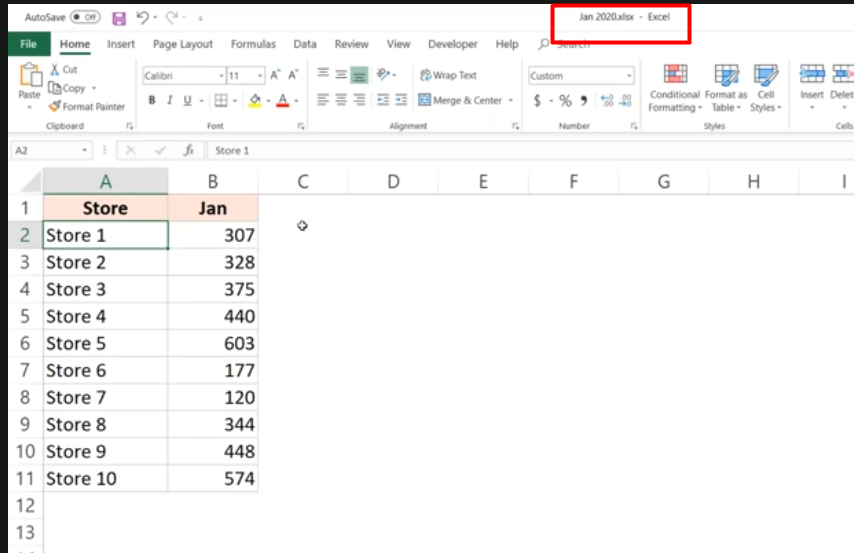
Task: Click the formula bar showing Store 1
Action: pos(528,150)
